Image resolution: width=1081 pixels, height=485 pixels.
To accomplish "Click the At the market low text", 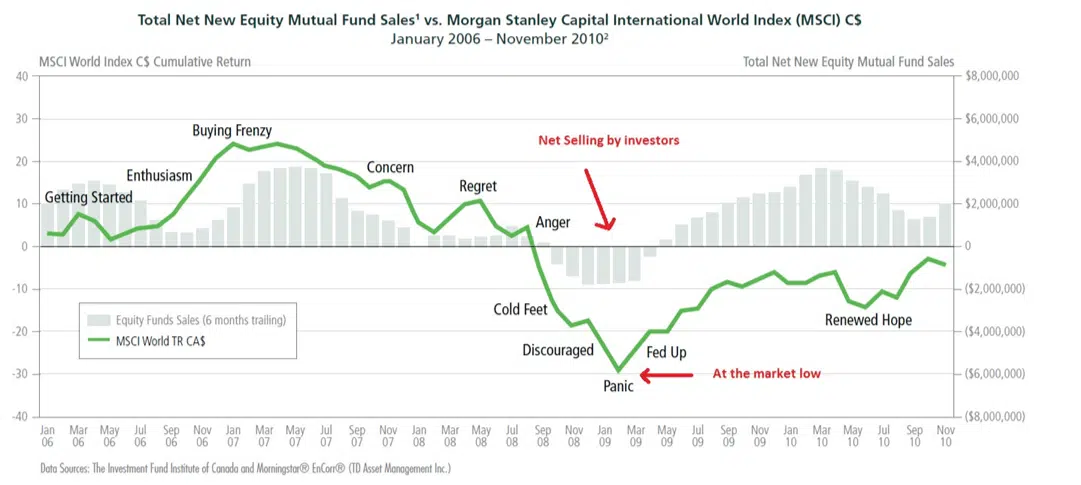I will (x=767, y=374).
